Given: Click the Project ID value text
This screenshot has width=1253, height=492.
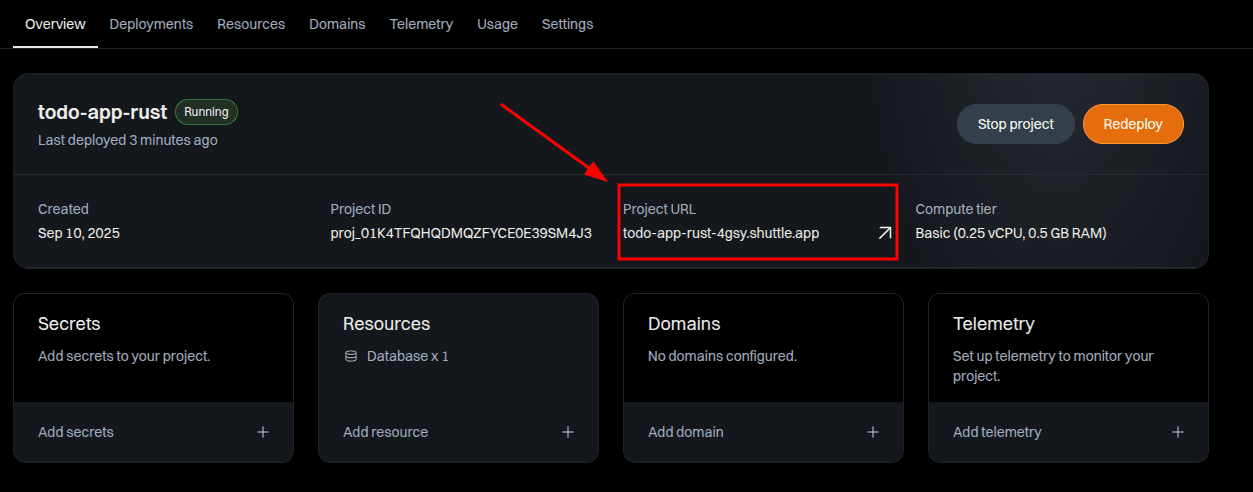Looking at the screenshot, I should (x=461, y=233).
